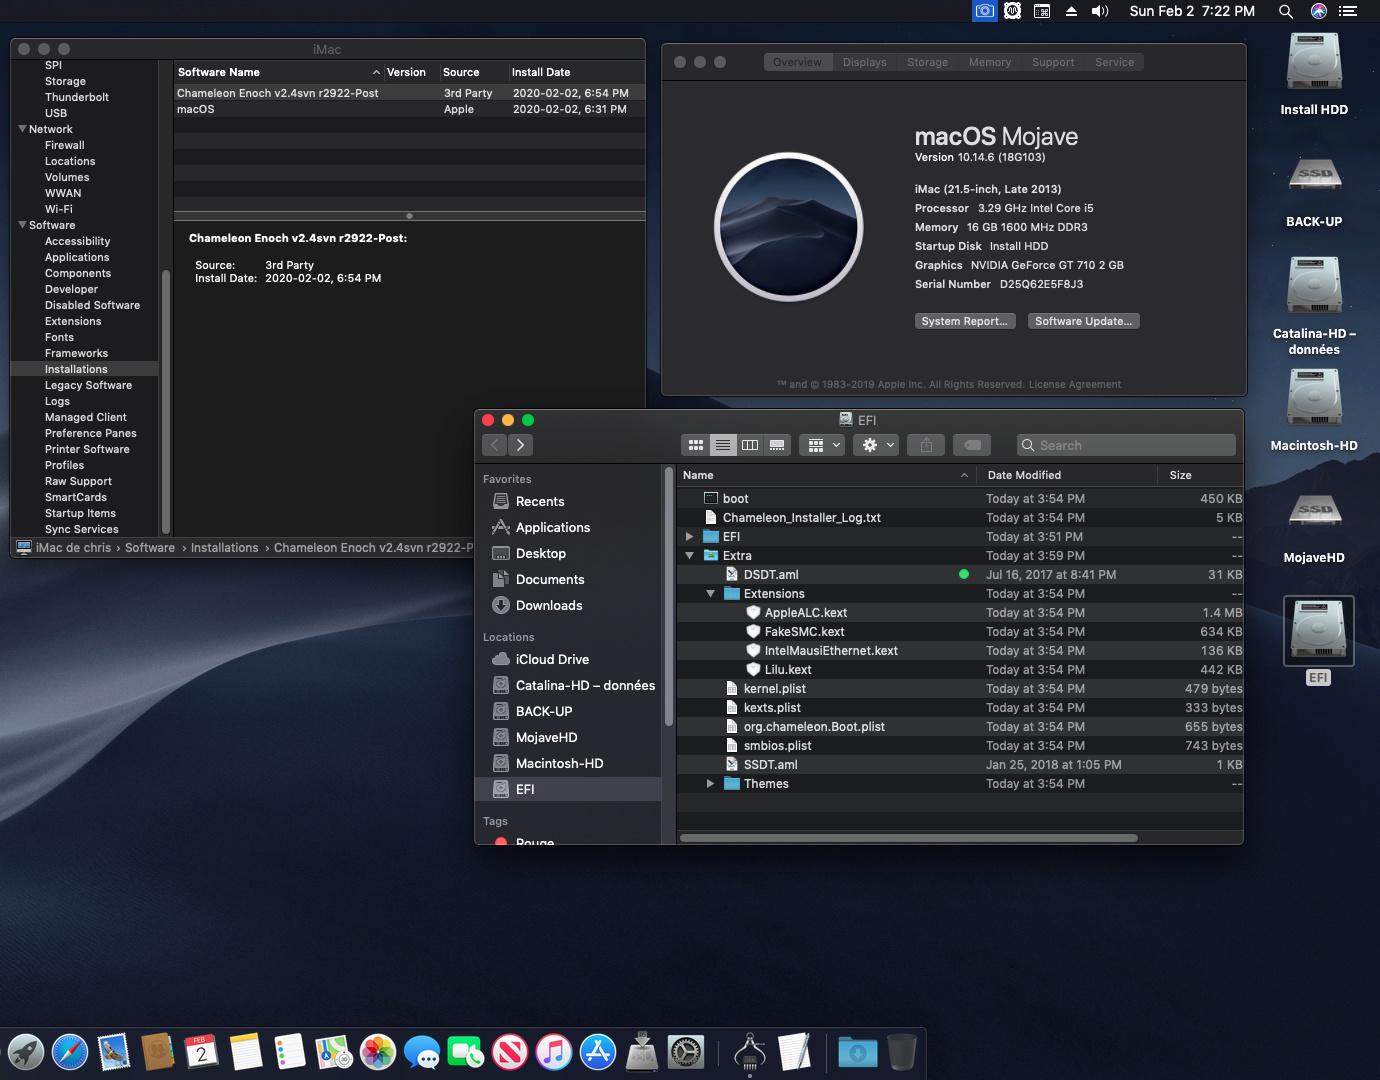1380x1080 pixels.
Task: Collapse the Software section in System Report
Action: pyautogui.click(x=22, y=225)
